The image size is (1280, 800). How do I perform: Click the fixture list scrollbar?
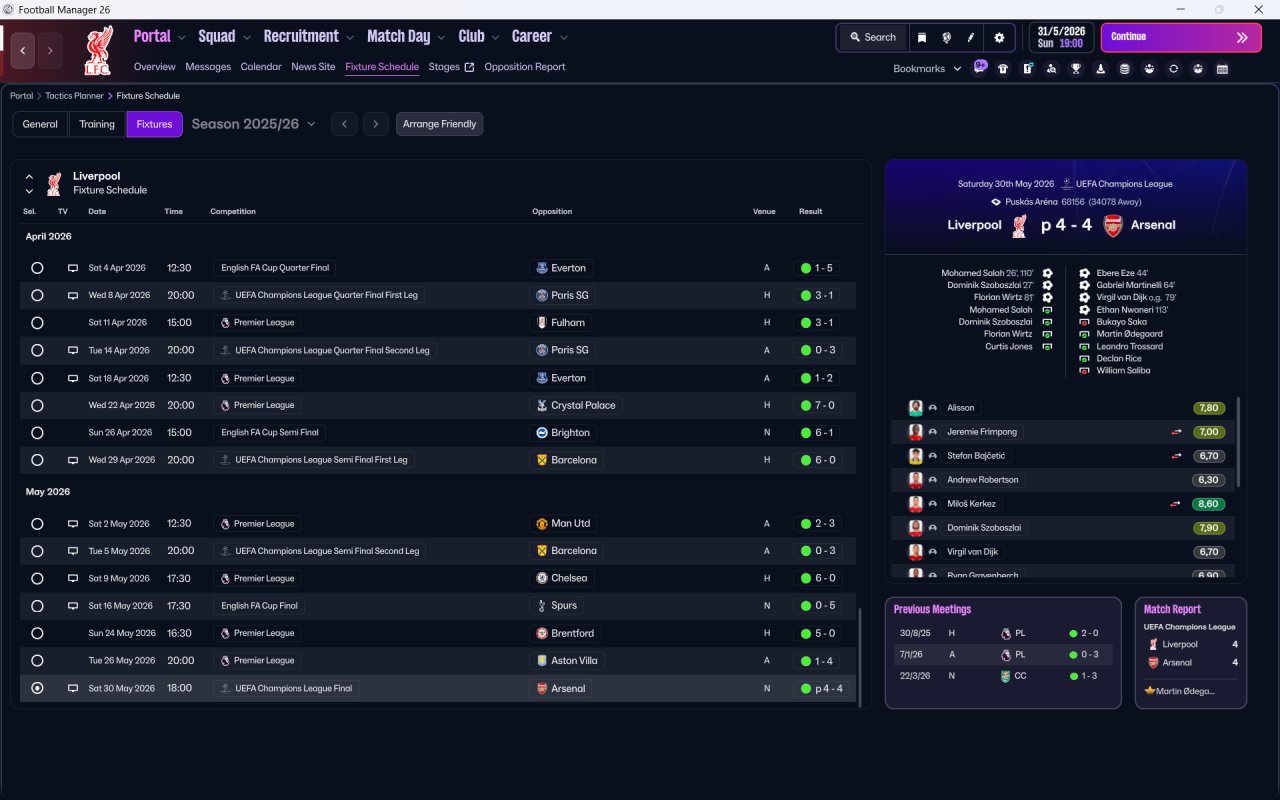click(859, 656)
